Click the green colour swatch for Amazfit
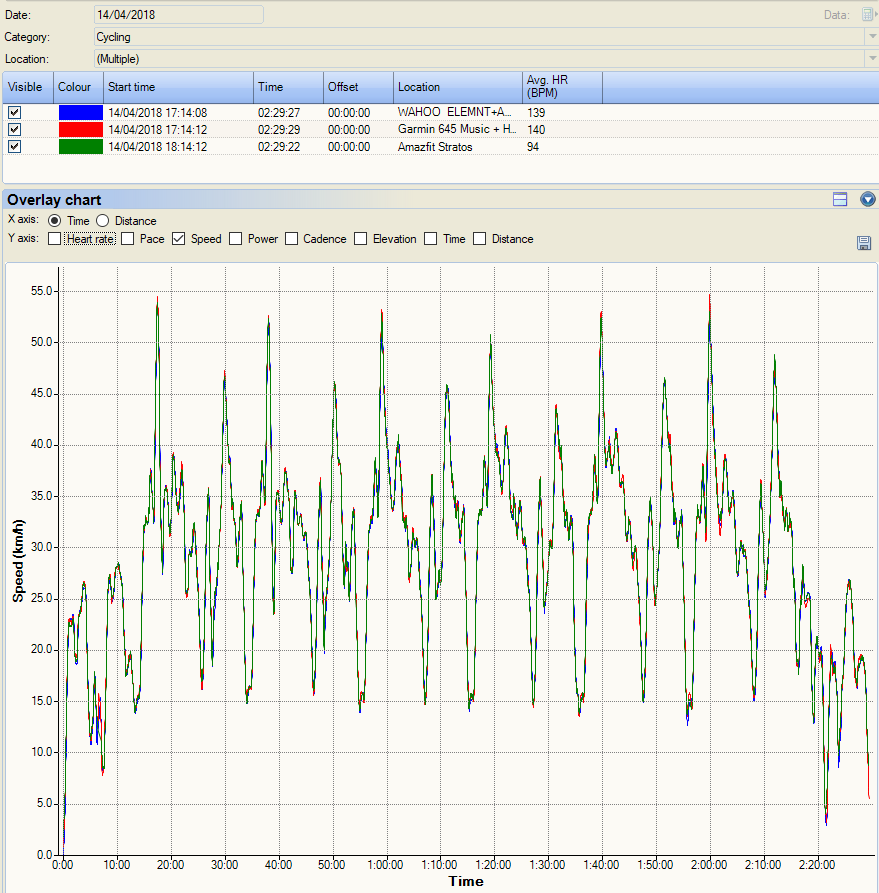This screenshot has width=879, height=893. (80, 147)
